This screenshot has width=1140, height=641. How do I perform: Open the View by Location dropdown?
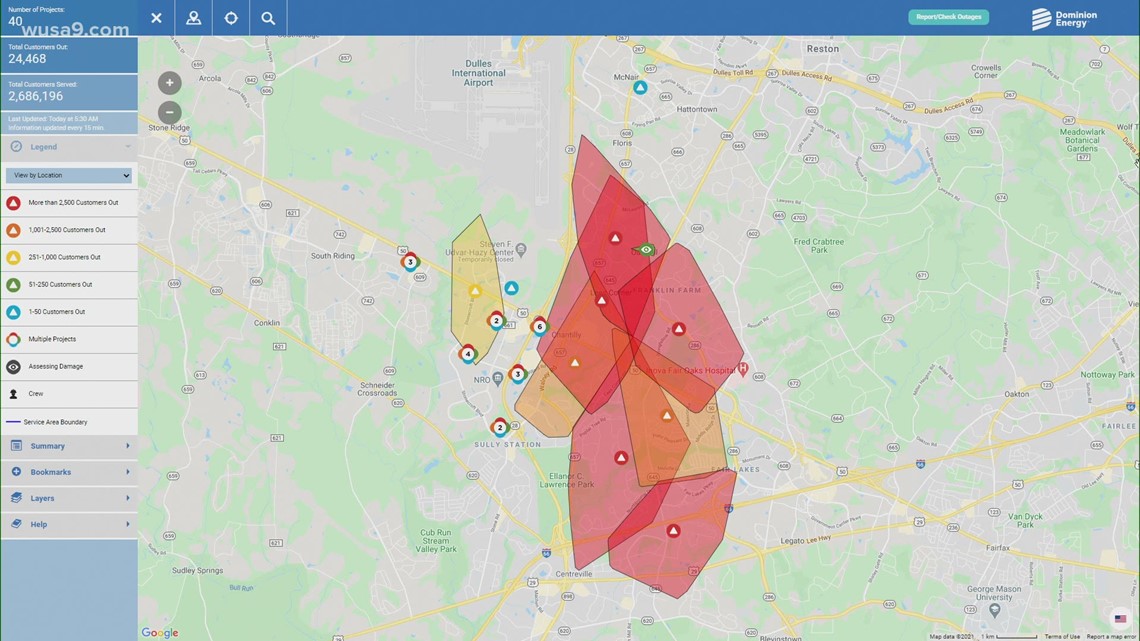click(x=68, y=174)
